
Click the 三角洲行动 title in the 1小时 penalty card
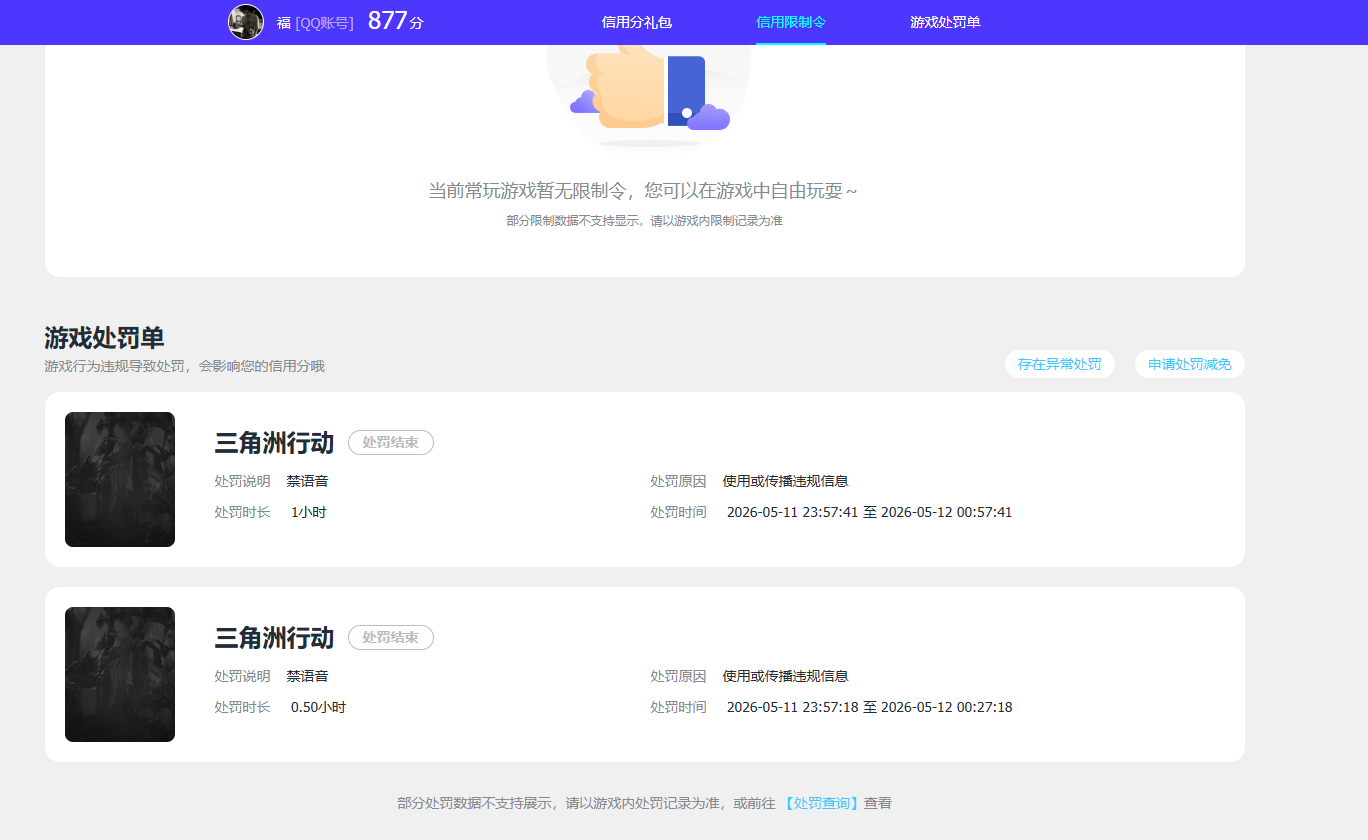[x=274, y=443]
